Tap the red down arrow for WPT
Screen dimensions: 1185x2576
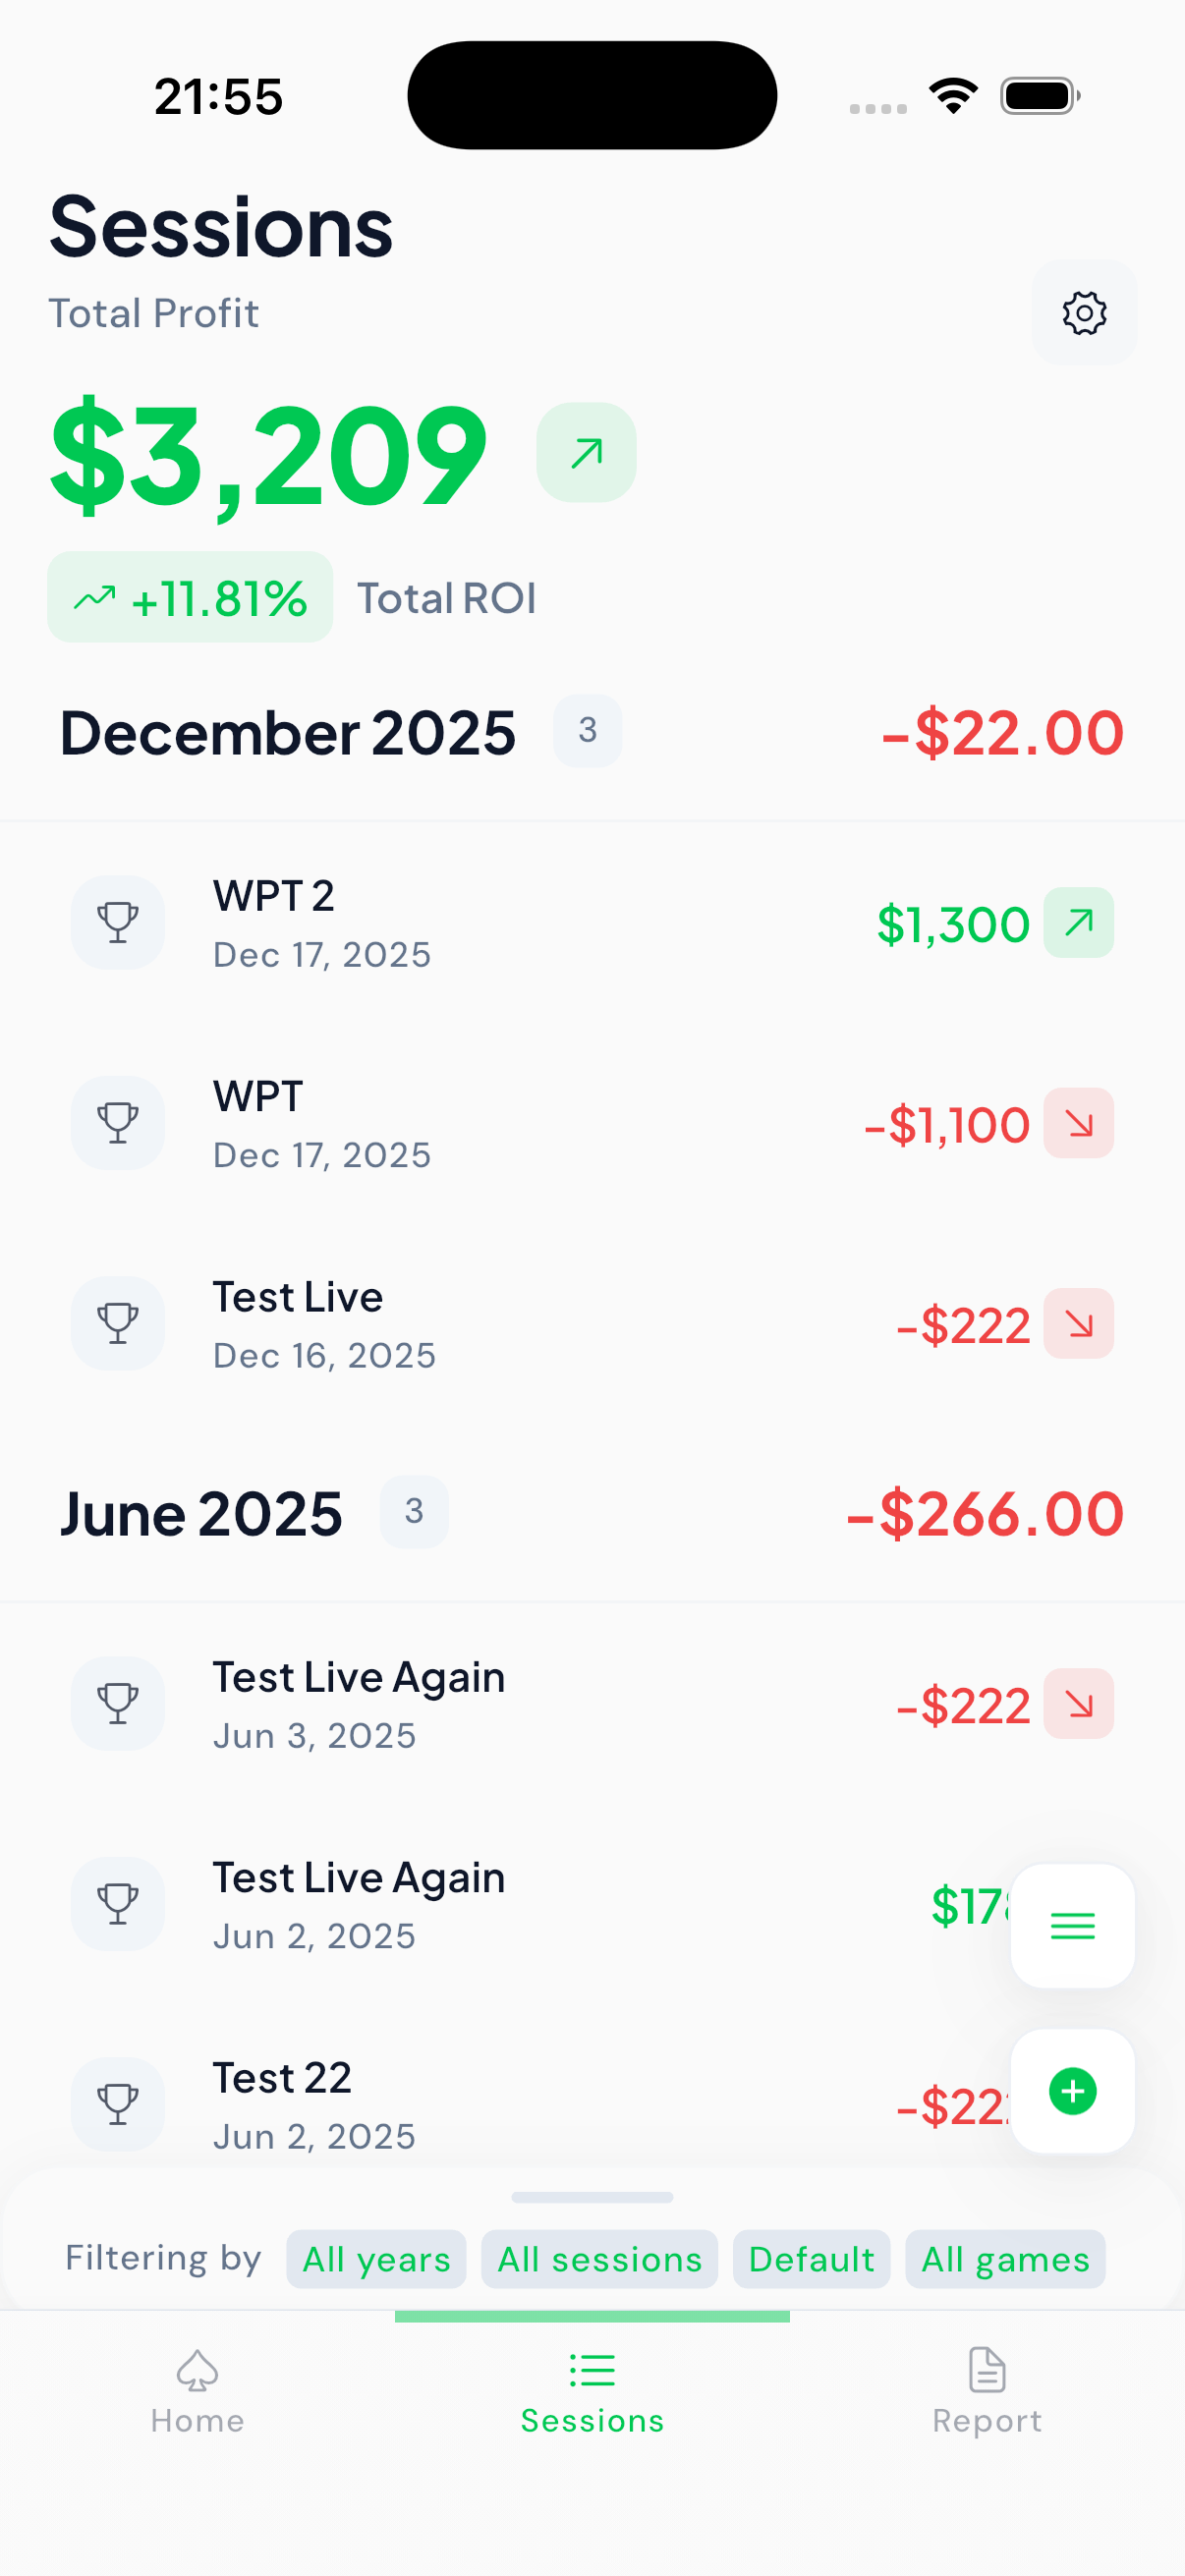(x=1078, y=1123)
